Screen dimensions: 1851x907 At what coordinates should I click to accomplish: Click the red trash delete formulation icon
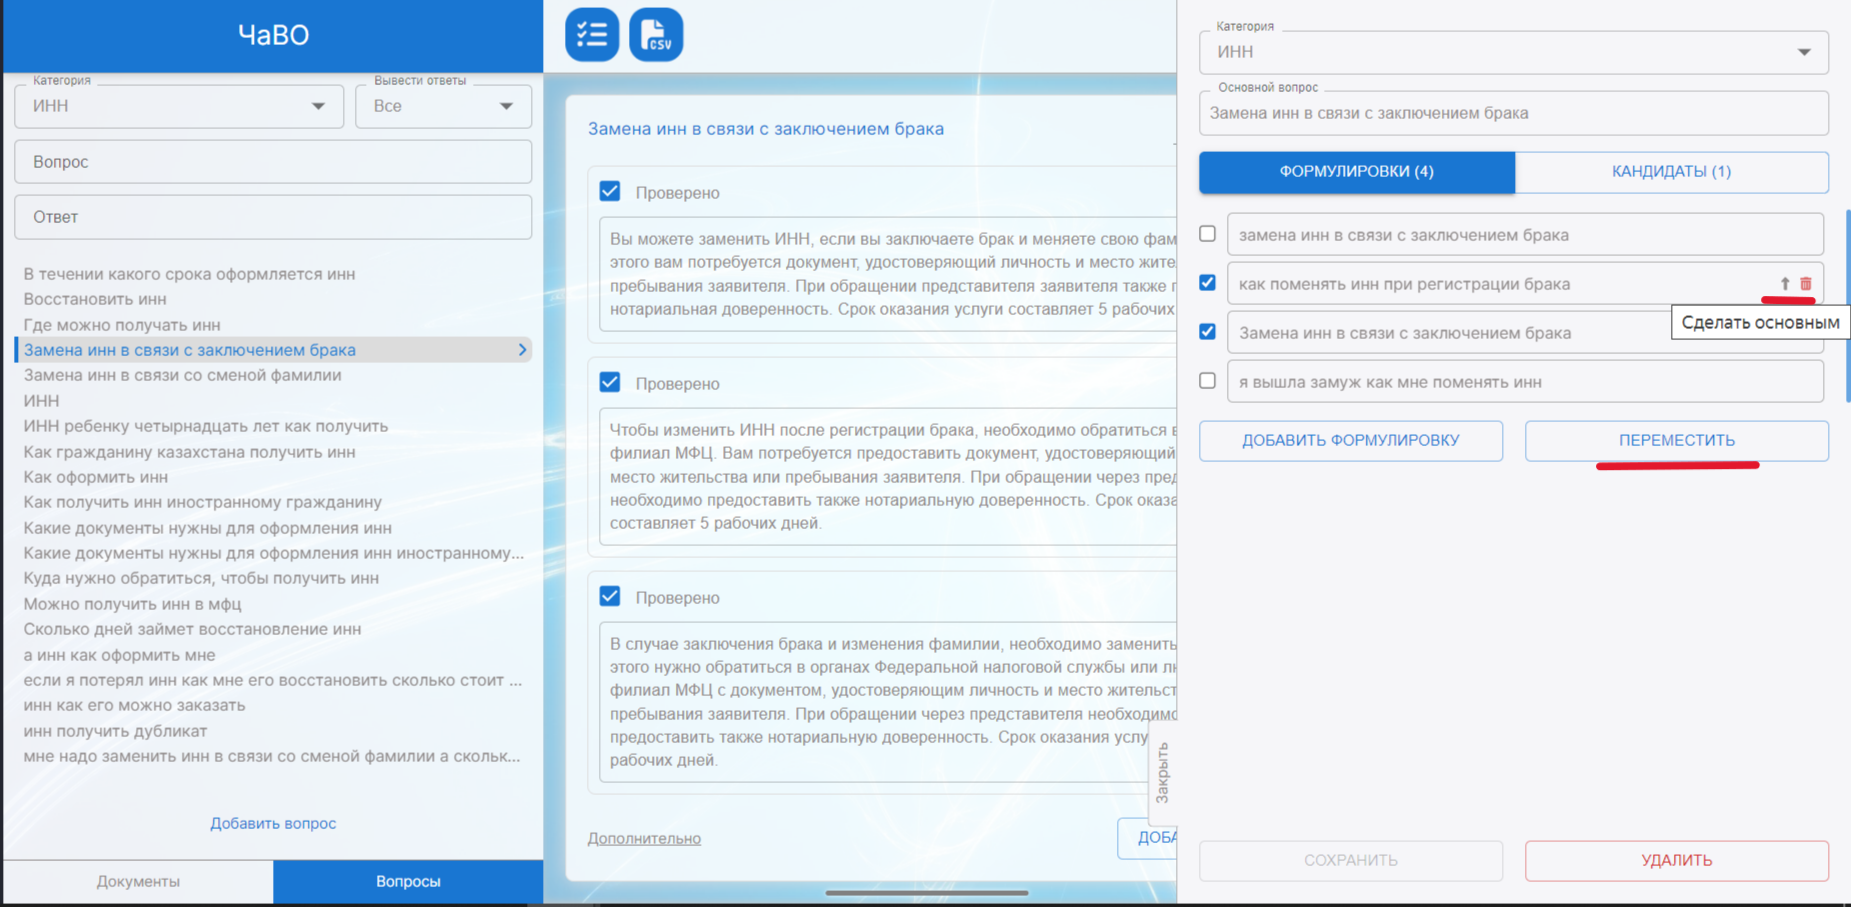(1806, 284)
